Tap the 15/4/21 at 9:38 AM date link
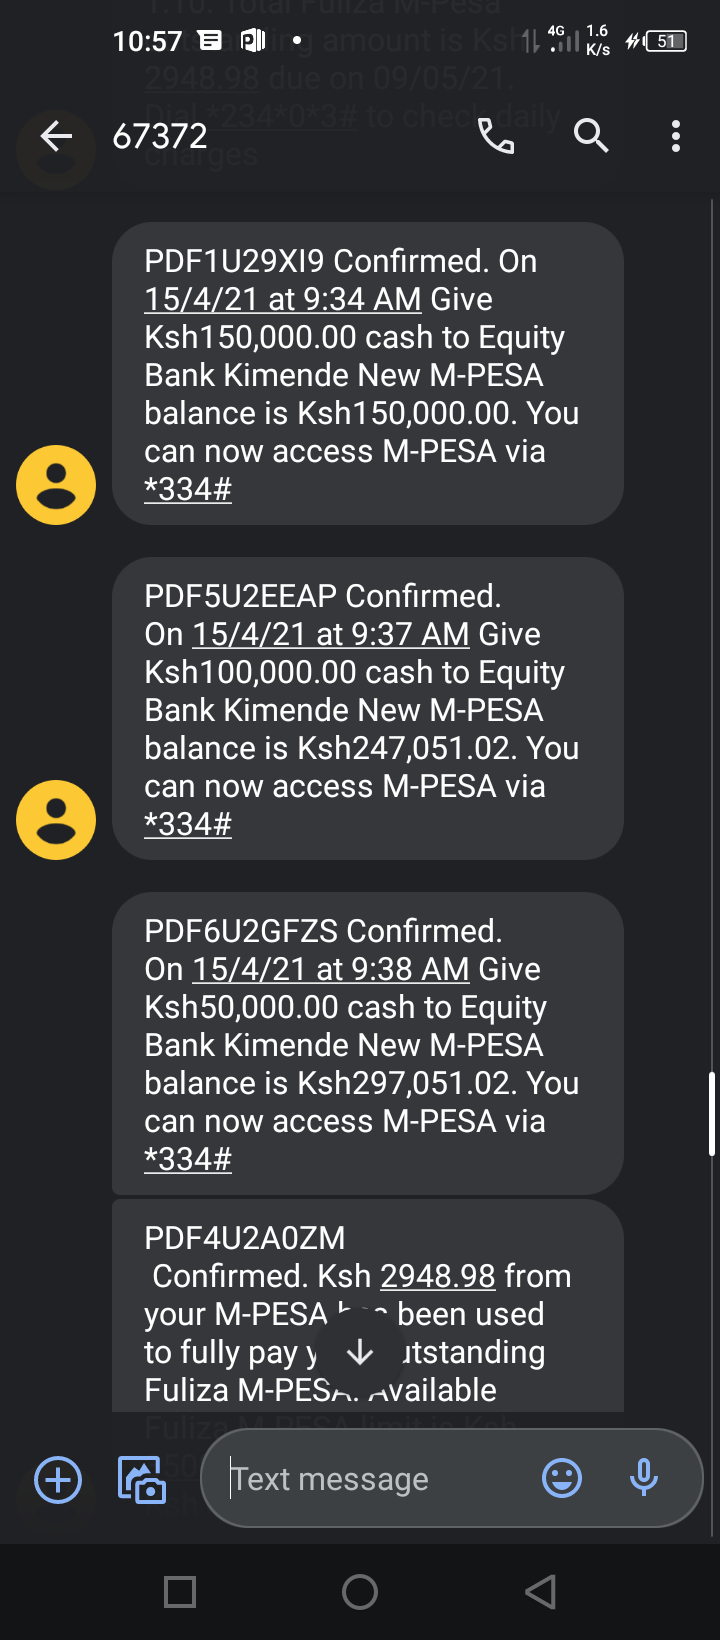The height and width of the screenshot is (1640, 720). pyautogui.click(x=331, y=969)
